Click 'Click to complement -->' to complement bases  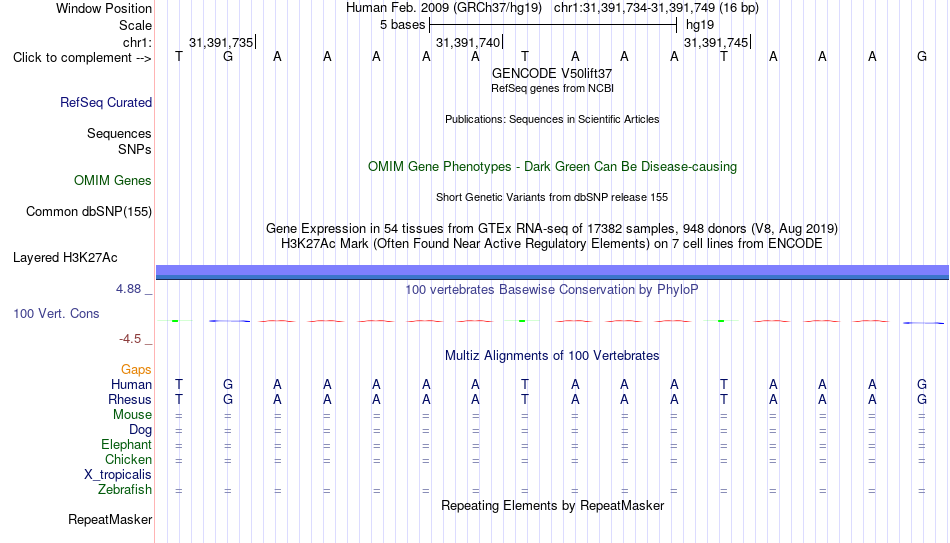pyautogui.click(x=82, y=58)
